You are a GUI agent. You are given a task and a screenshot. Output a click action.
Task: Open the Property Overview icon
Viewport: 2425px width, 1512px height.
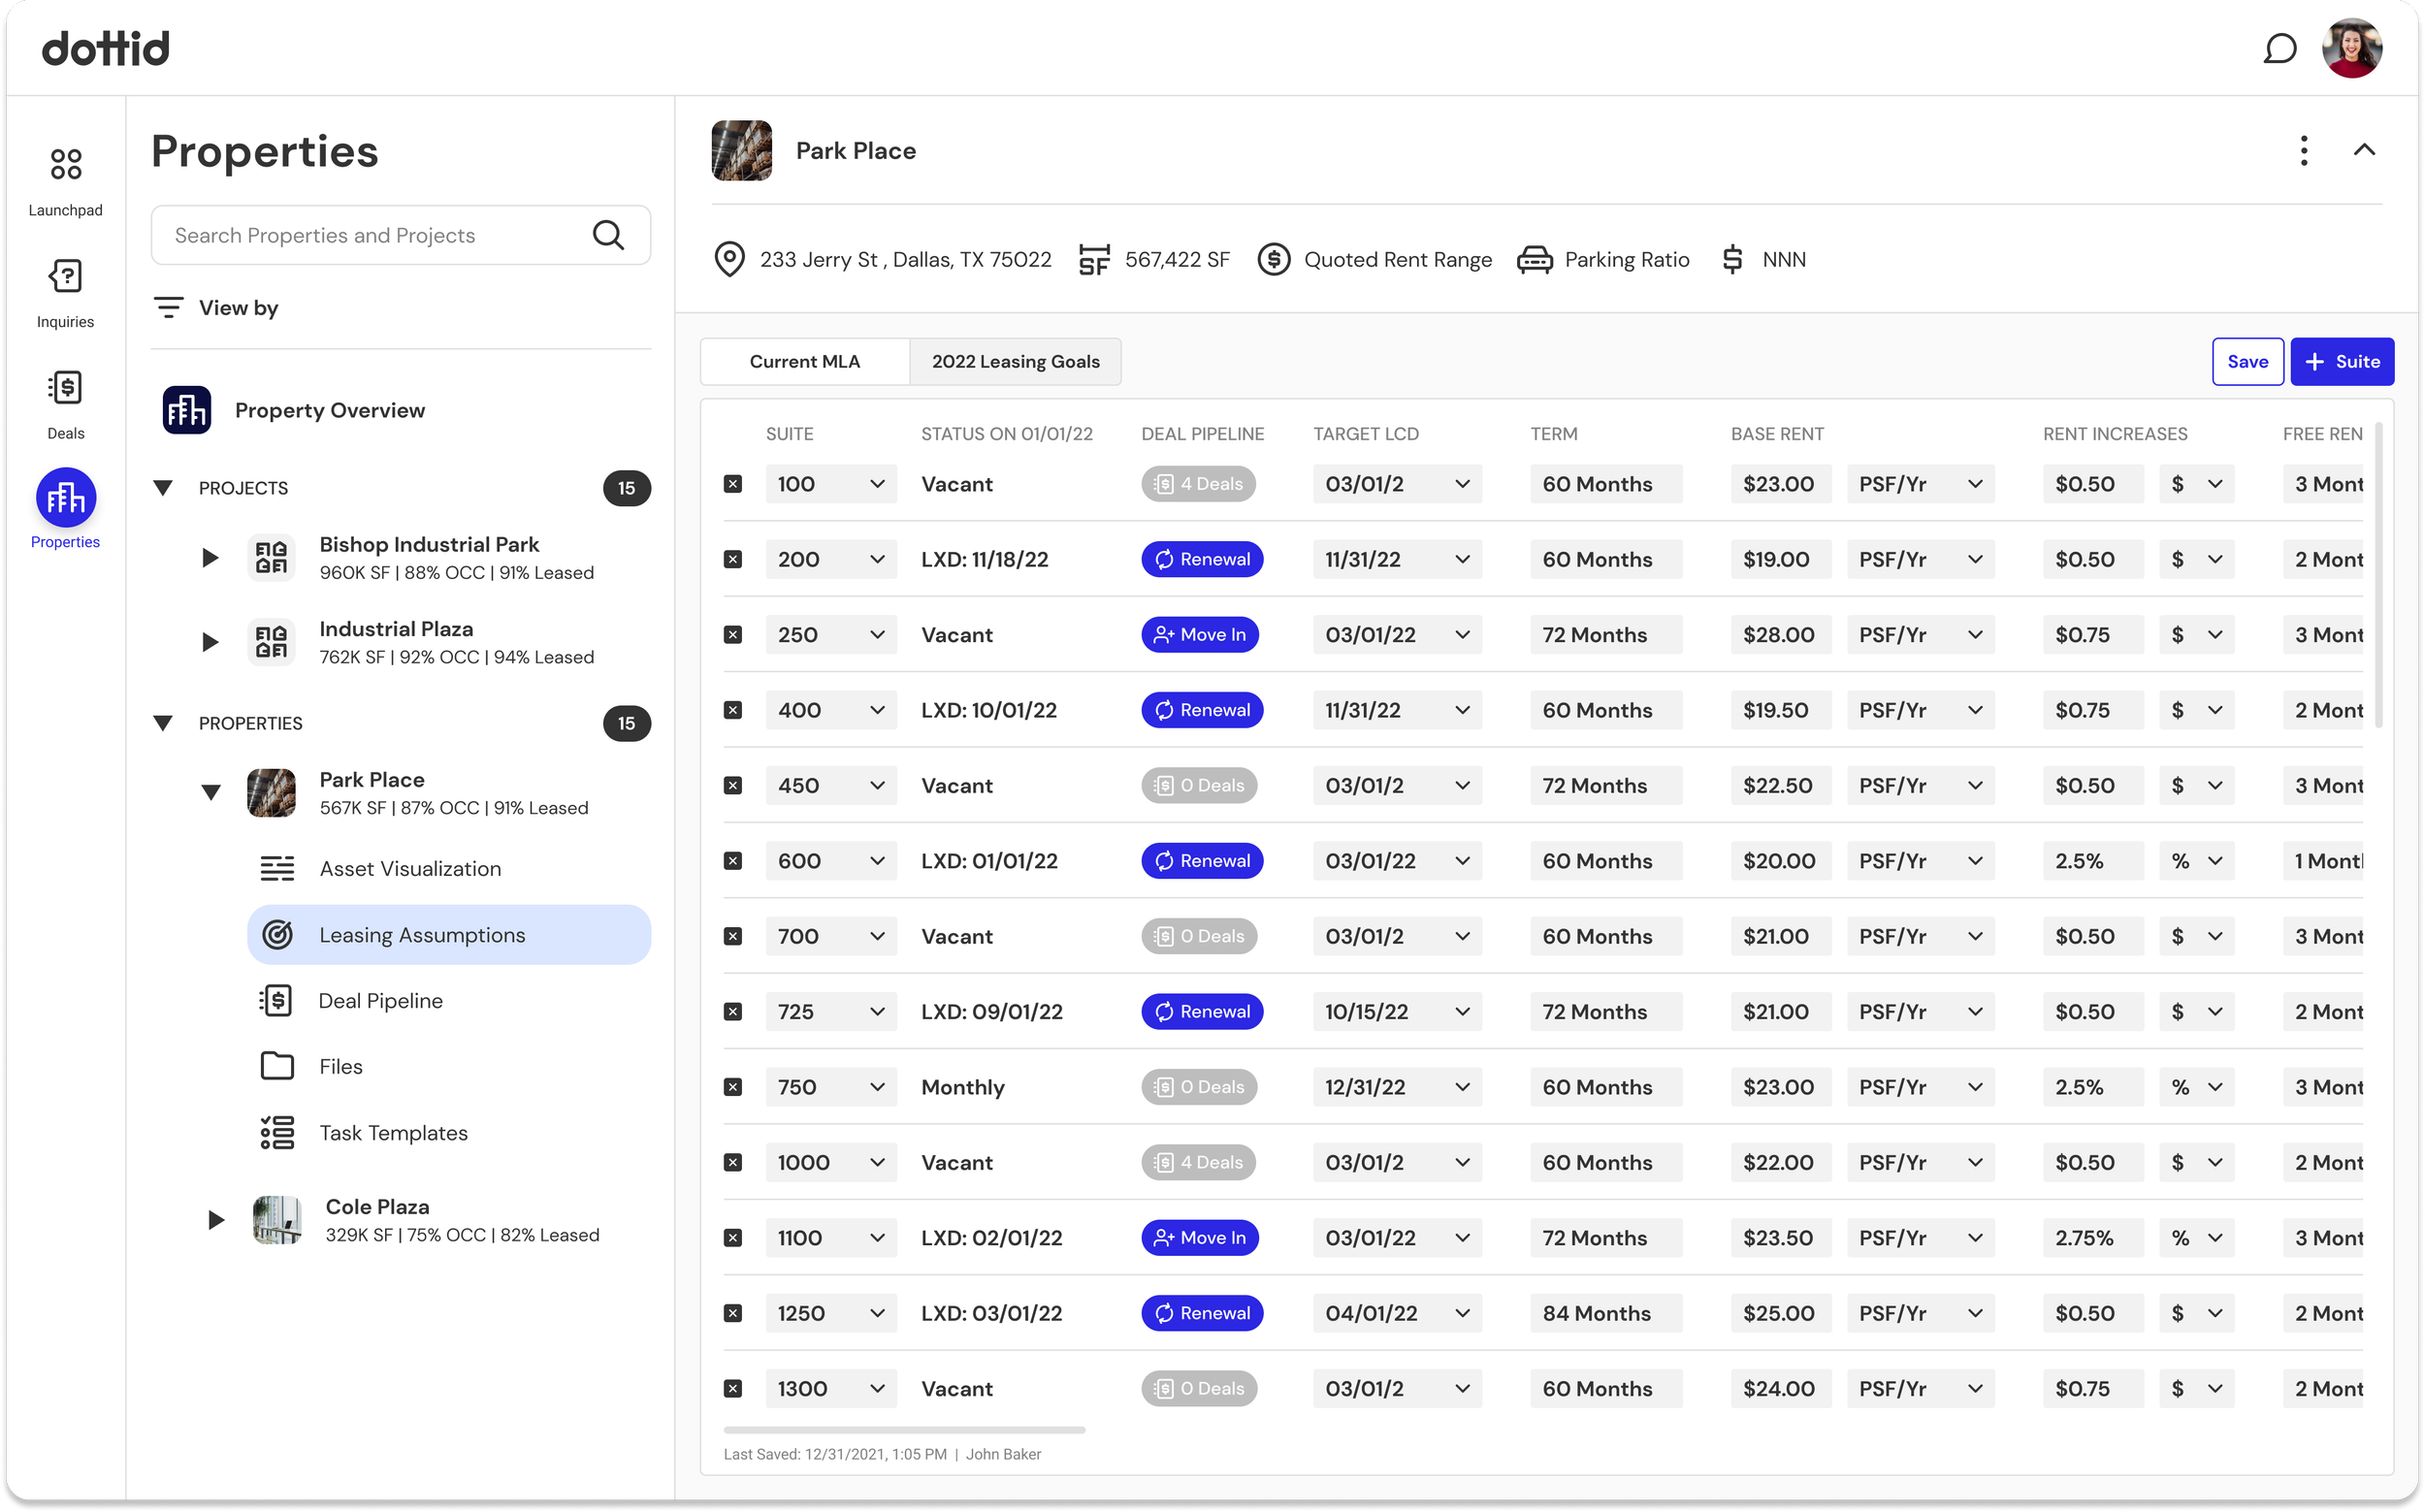[187, 410]
